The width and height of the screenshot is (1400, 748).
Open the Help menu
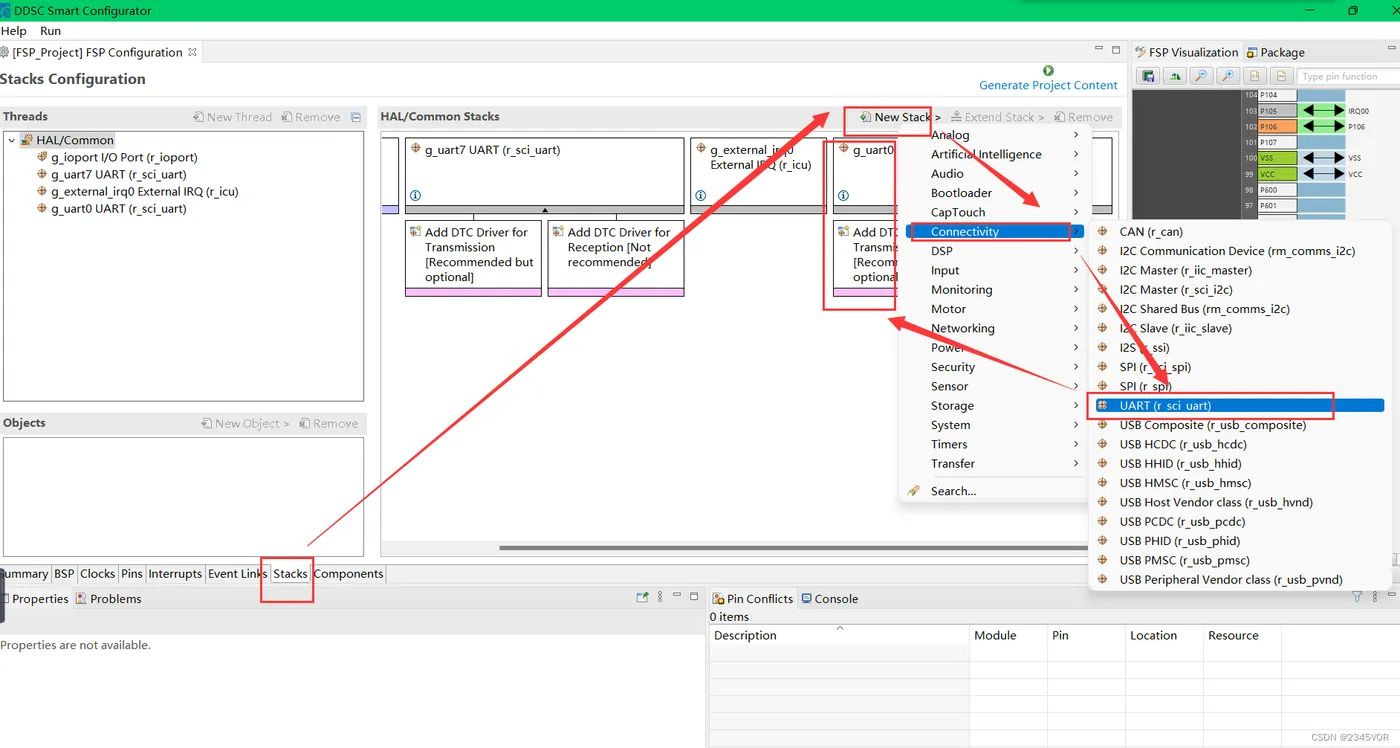[14, 31]
